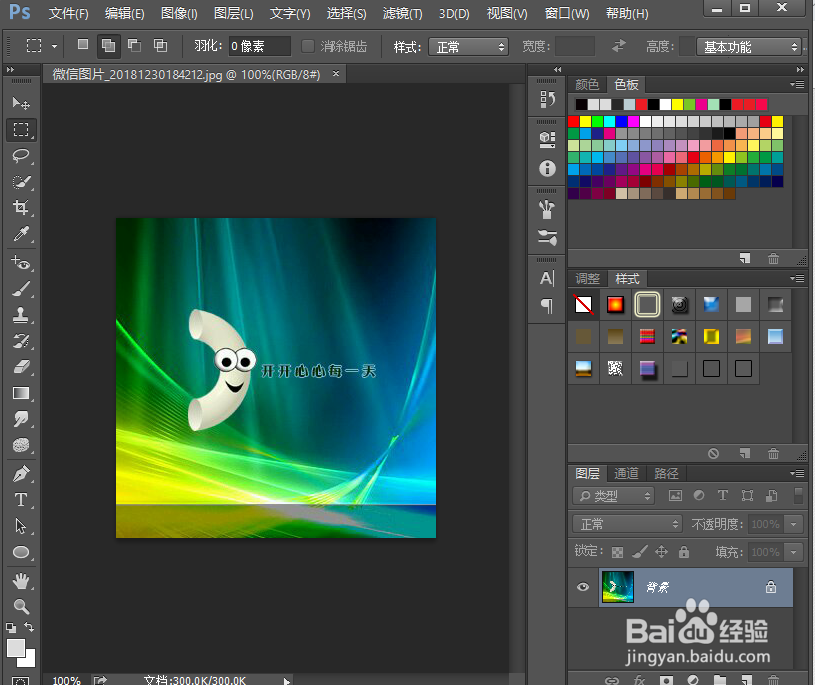Select the Quick Selection tool
815x685 pixels.
pos(21,181)
